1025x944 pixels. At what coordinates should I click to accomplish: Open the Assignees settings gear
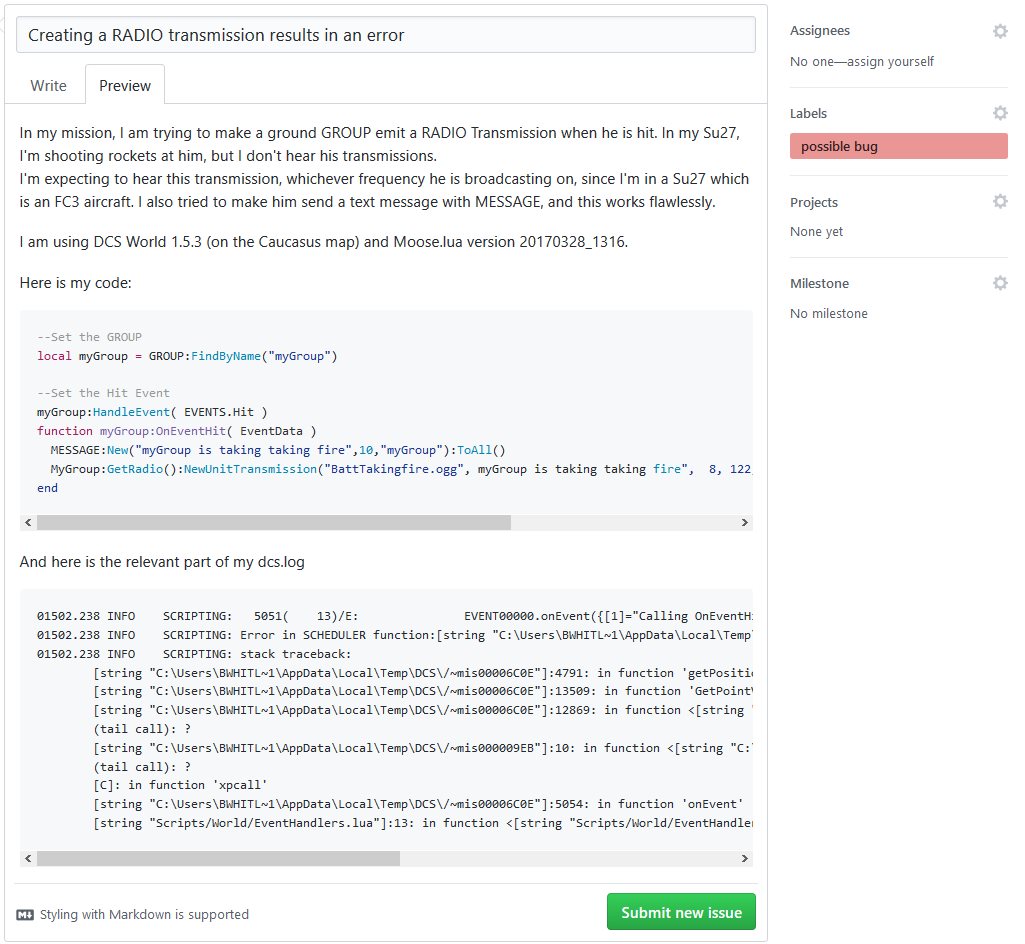coord(999,31)
